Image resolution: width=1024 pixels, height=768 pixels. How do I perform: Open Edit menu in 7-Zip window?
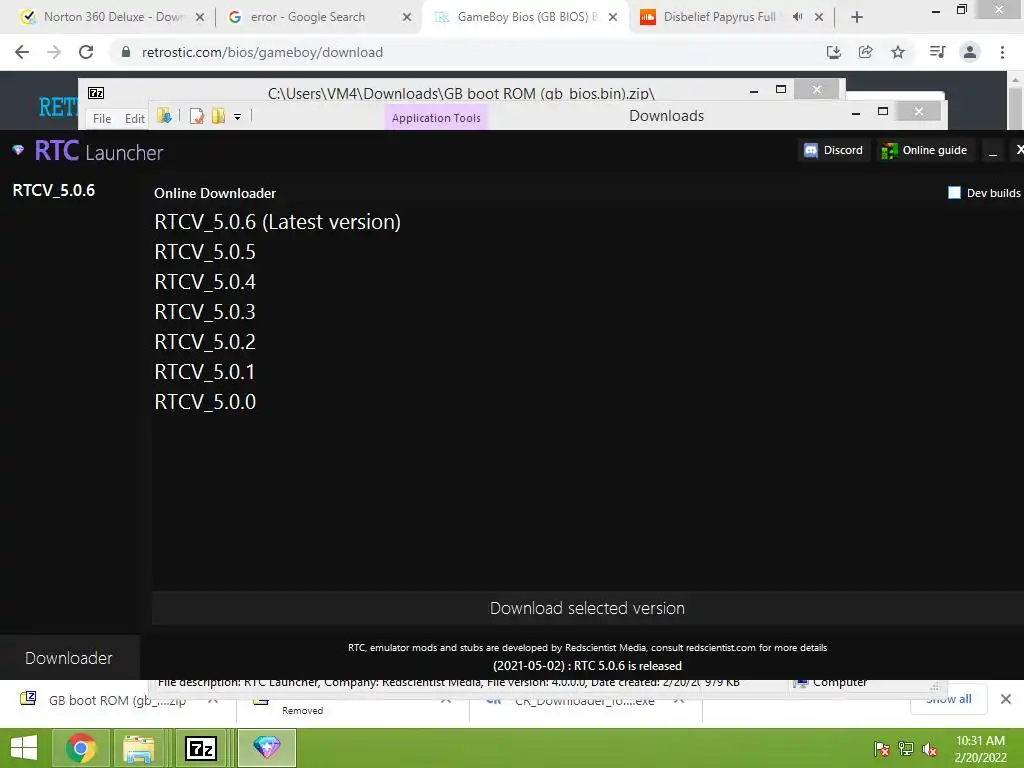point(135,119)
